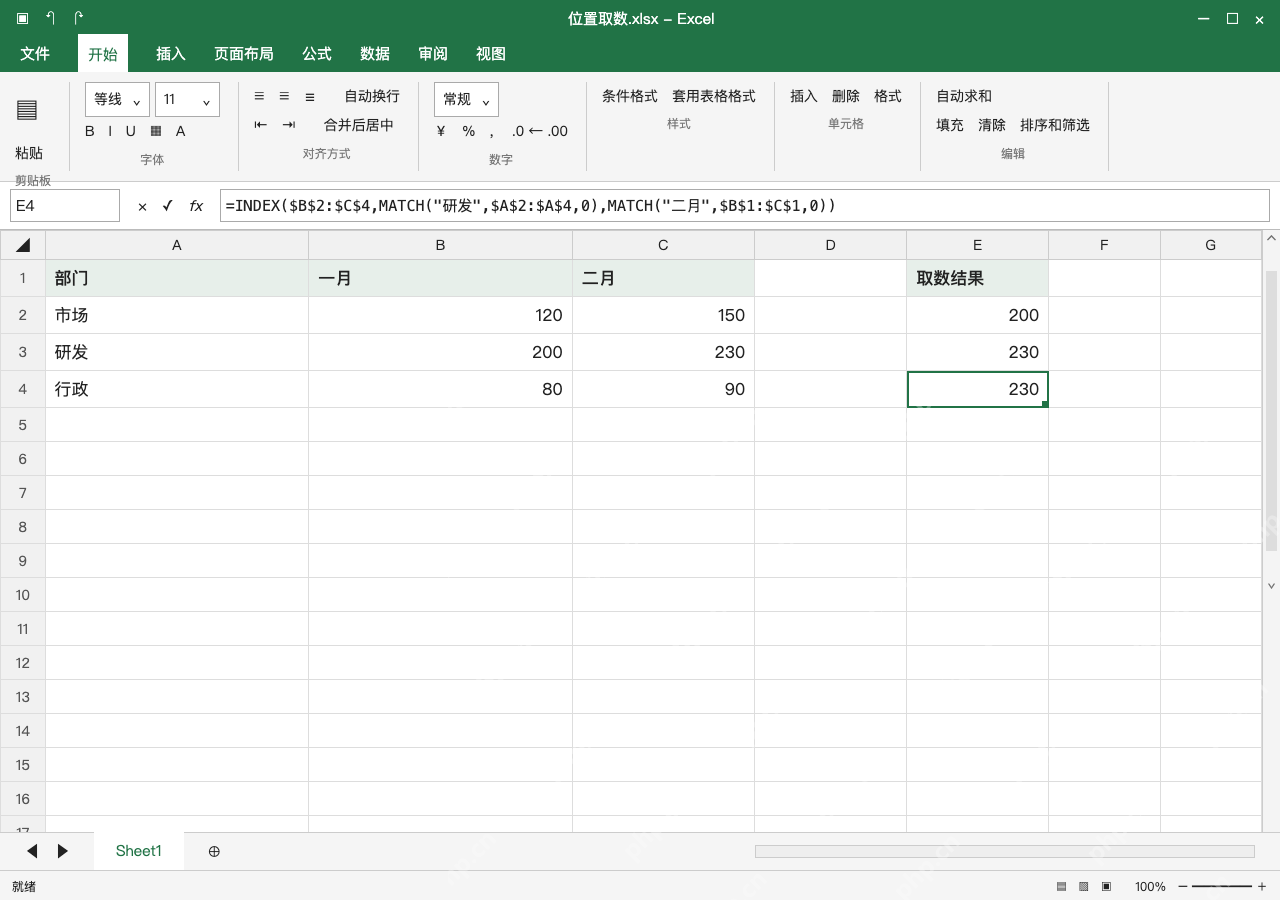
Task: Open the 套用表格格式 gallery
Action: 714,96
